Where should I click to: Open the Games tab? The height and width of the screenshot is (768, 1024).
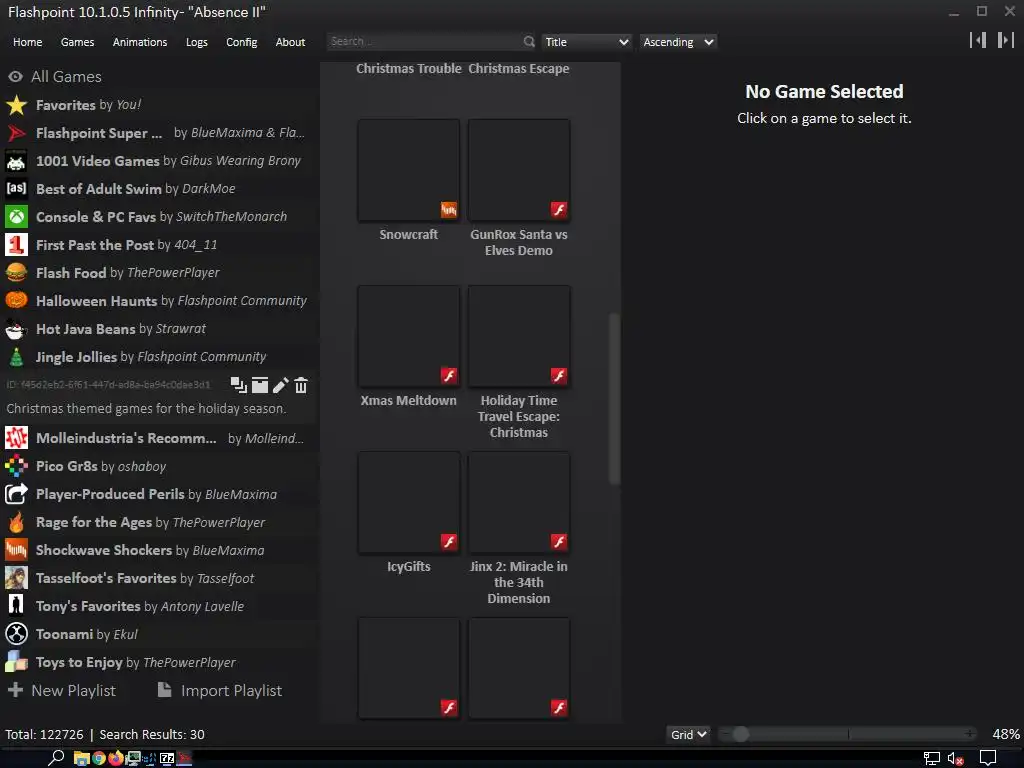click(x=77, y=42)
